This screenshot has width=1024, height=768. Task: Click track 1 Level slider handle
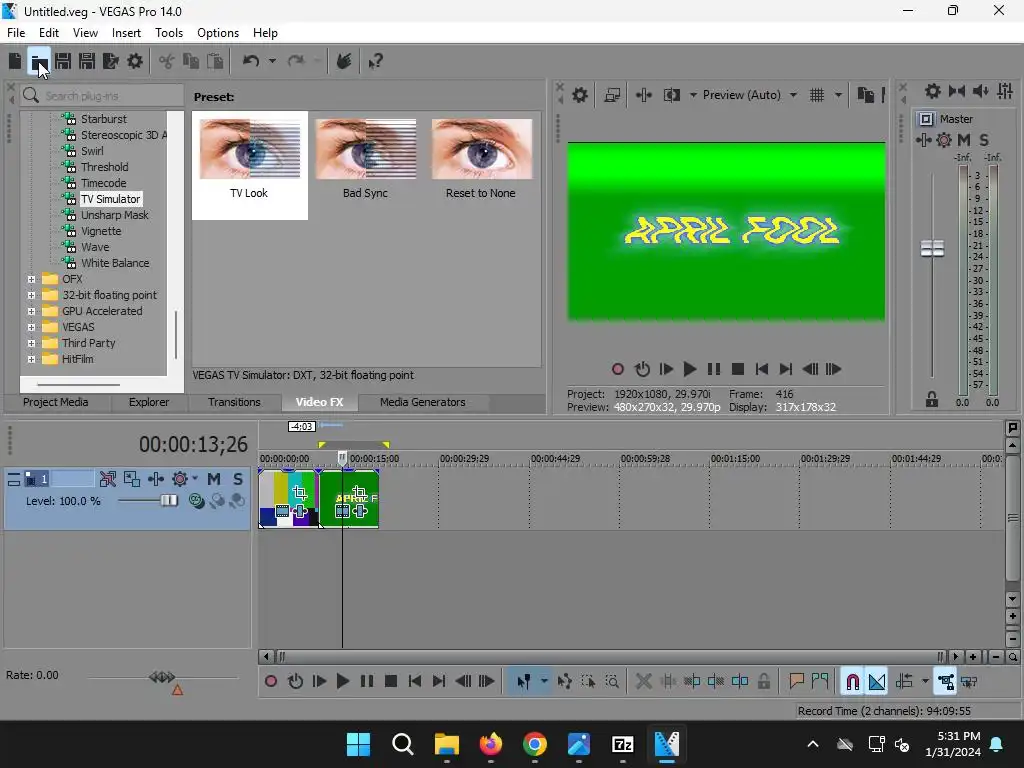coord(168,501)
